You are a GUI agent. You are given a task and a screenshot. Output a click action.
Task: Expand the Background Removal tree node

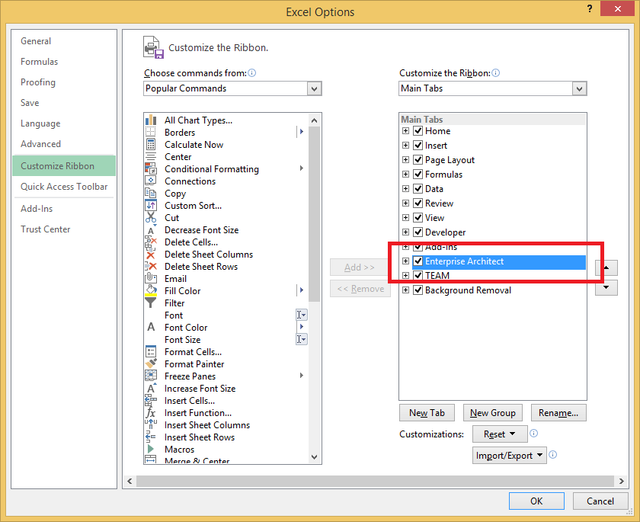405,290
